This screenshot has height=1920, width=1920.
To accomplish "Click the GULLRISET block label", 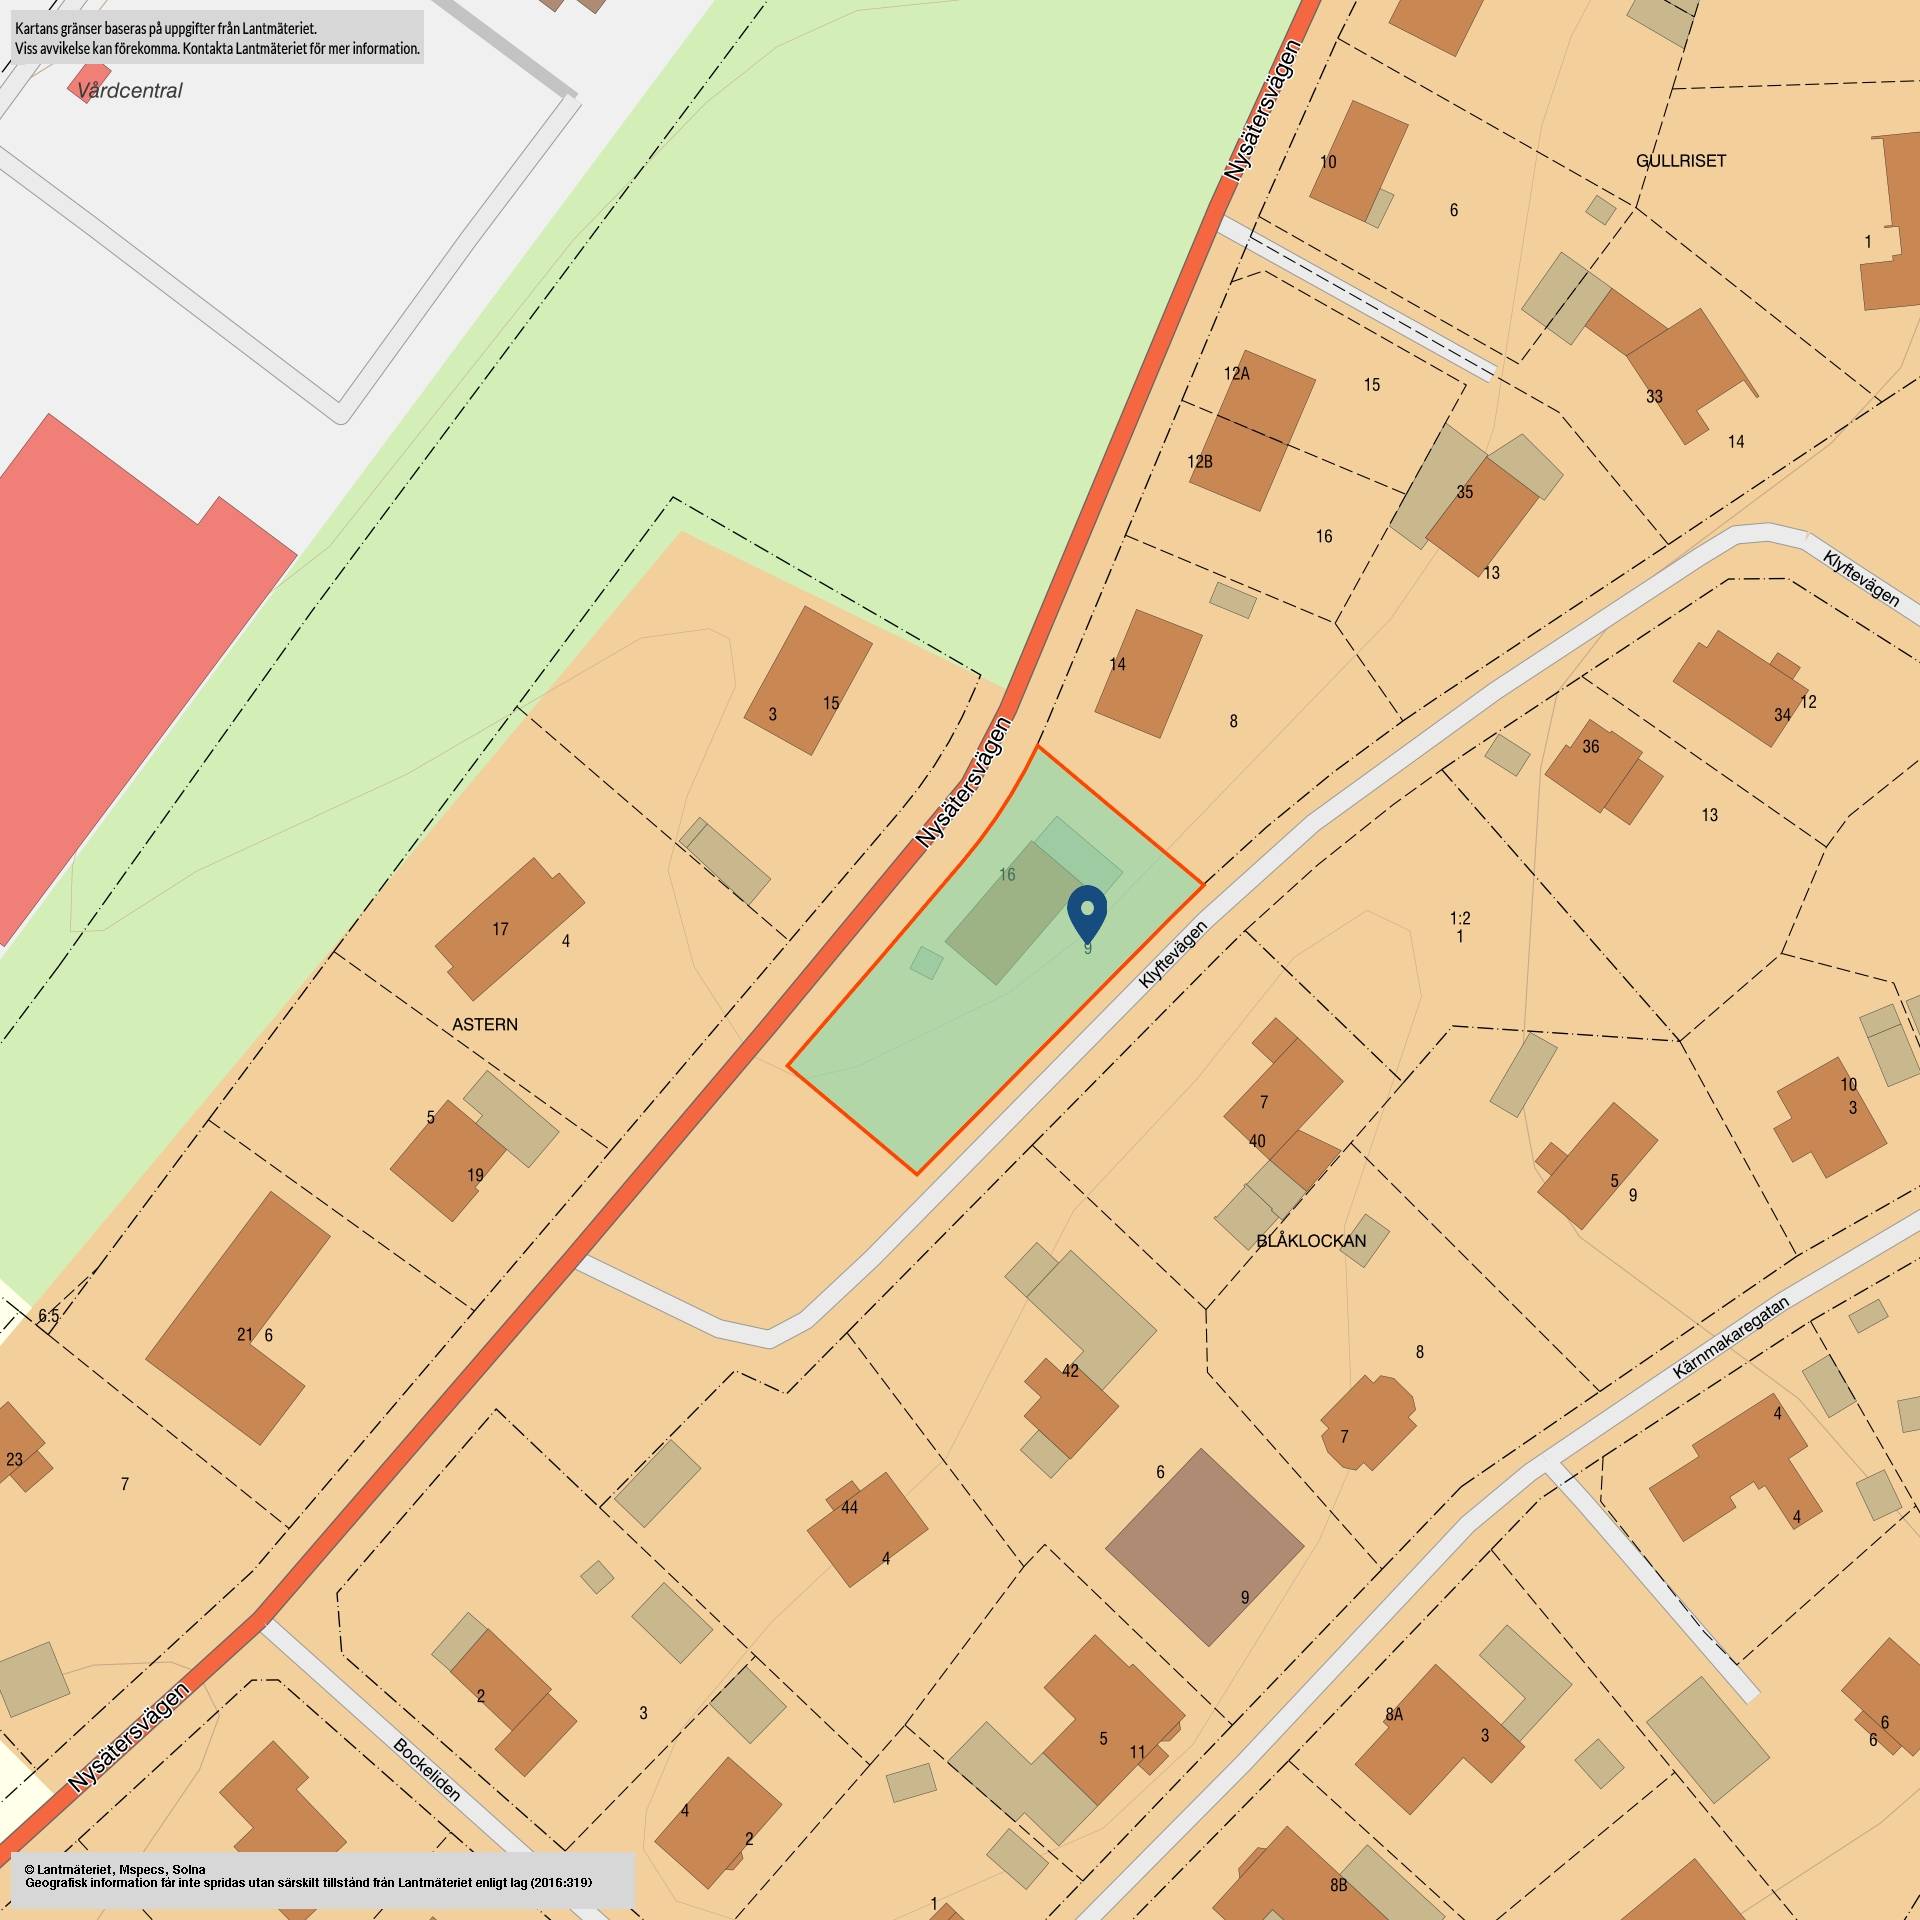I will (x=1681, y=161).
